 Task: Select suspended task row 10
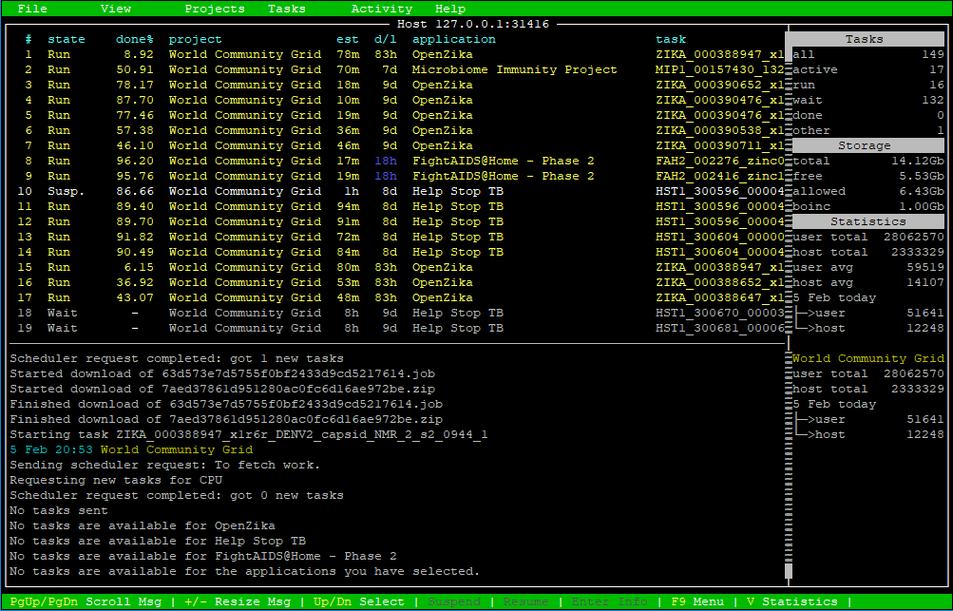coord(400,191)
